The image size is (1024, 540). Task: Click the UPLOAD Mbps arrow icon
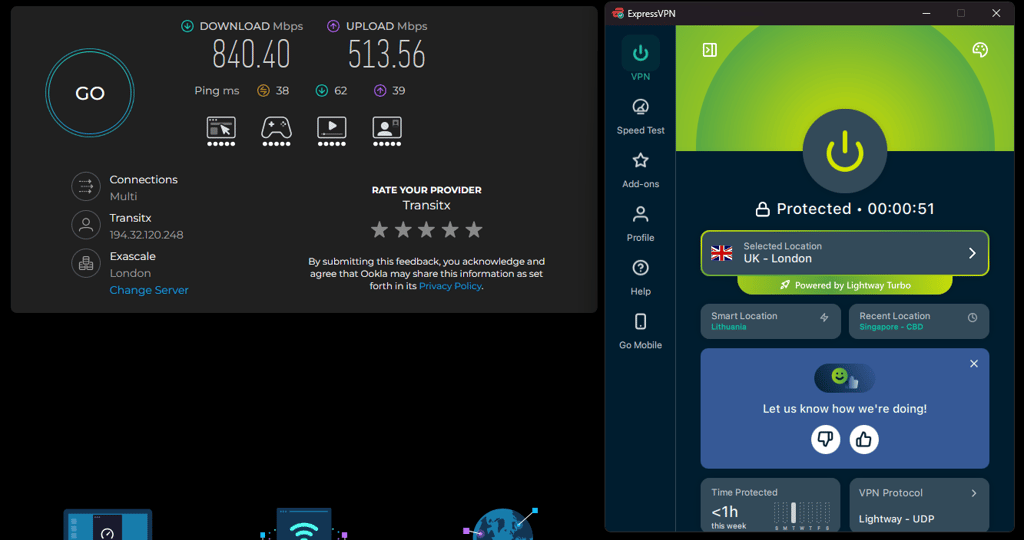[334, 26]
